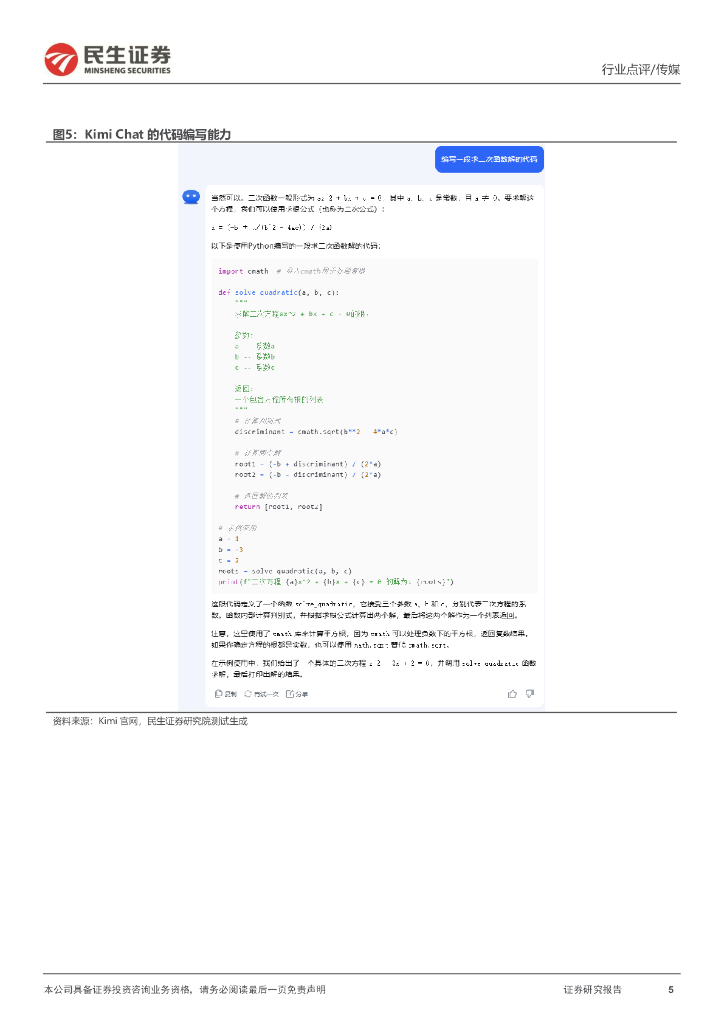Click the Kimi chatbot avatar icon
Viewport: 724px width, 1024px height.
[191, 197]
